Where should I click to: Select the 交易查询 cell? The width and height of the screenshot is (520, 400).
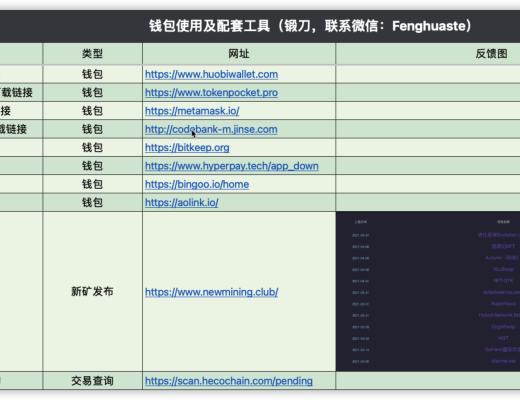tap(92, 381)
